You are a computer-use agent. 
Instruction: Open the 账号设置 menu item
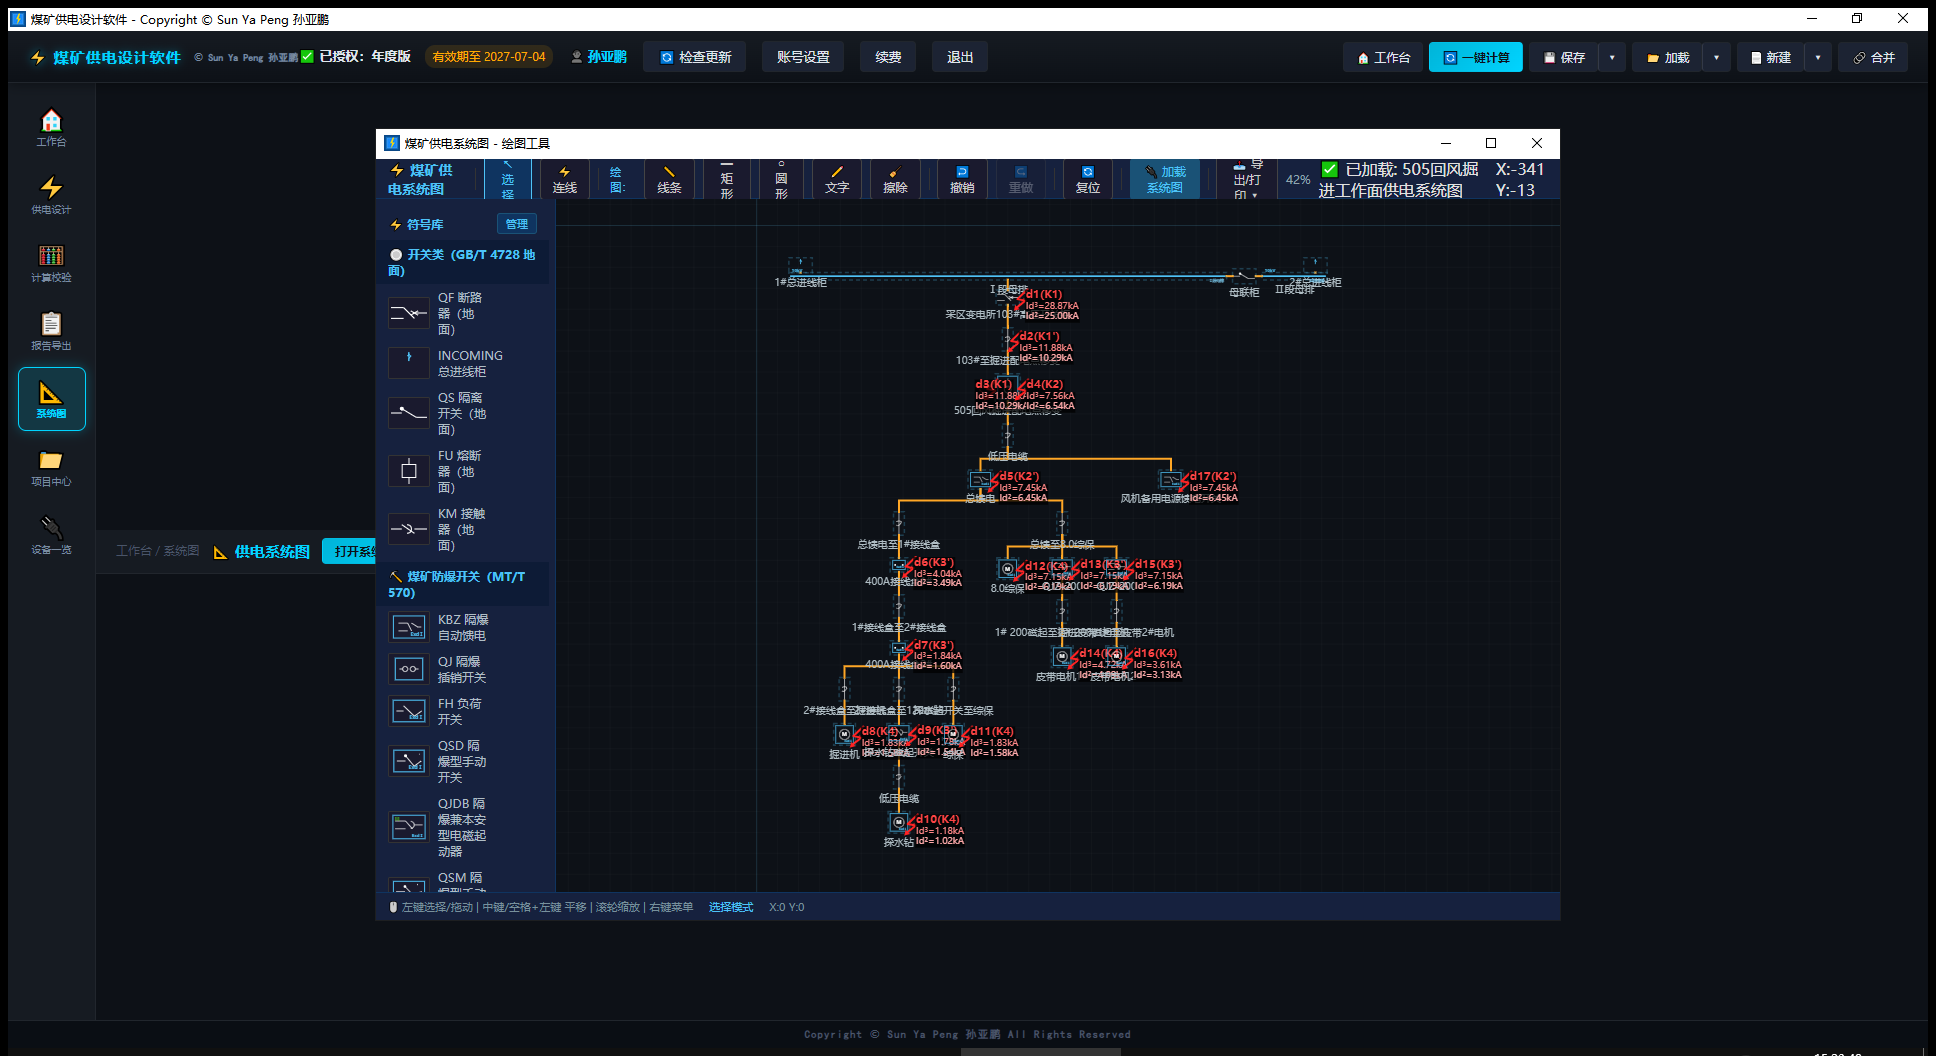pyautogui.click(x=803, y=57)
